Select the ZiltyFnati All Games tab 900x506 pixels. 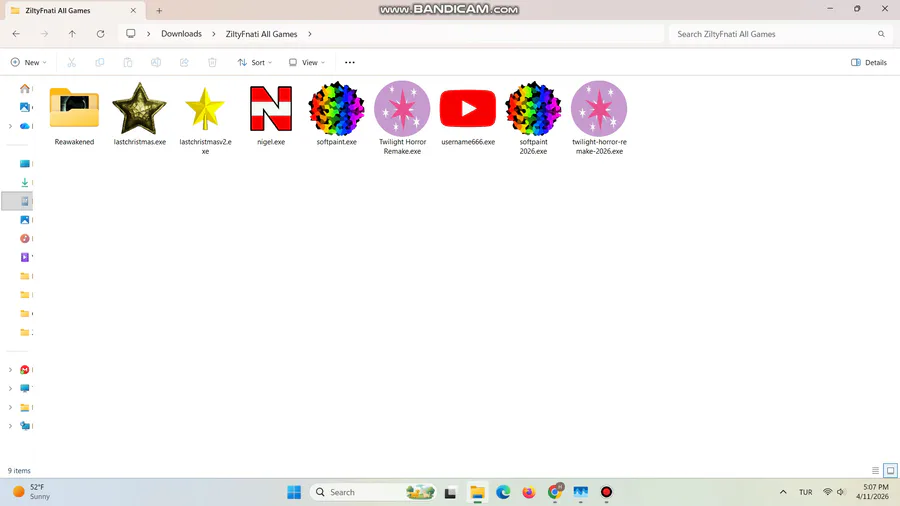click(x=73, y=10)
